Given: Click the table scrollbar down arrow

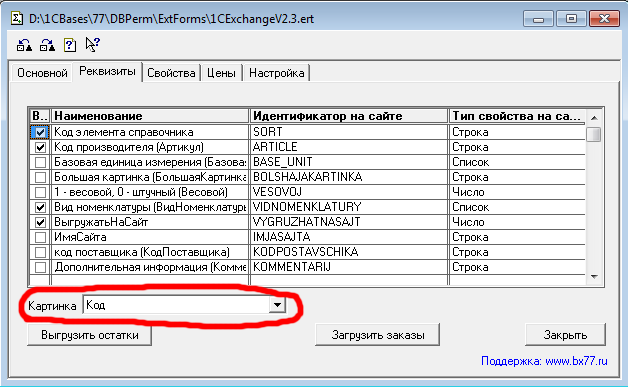Looking at the screenshot, I should click(594, 277).
